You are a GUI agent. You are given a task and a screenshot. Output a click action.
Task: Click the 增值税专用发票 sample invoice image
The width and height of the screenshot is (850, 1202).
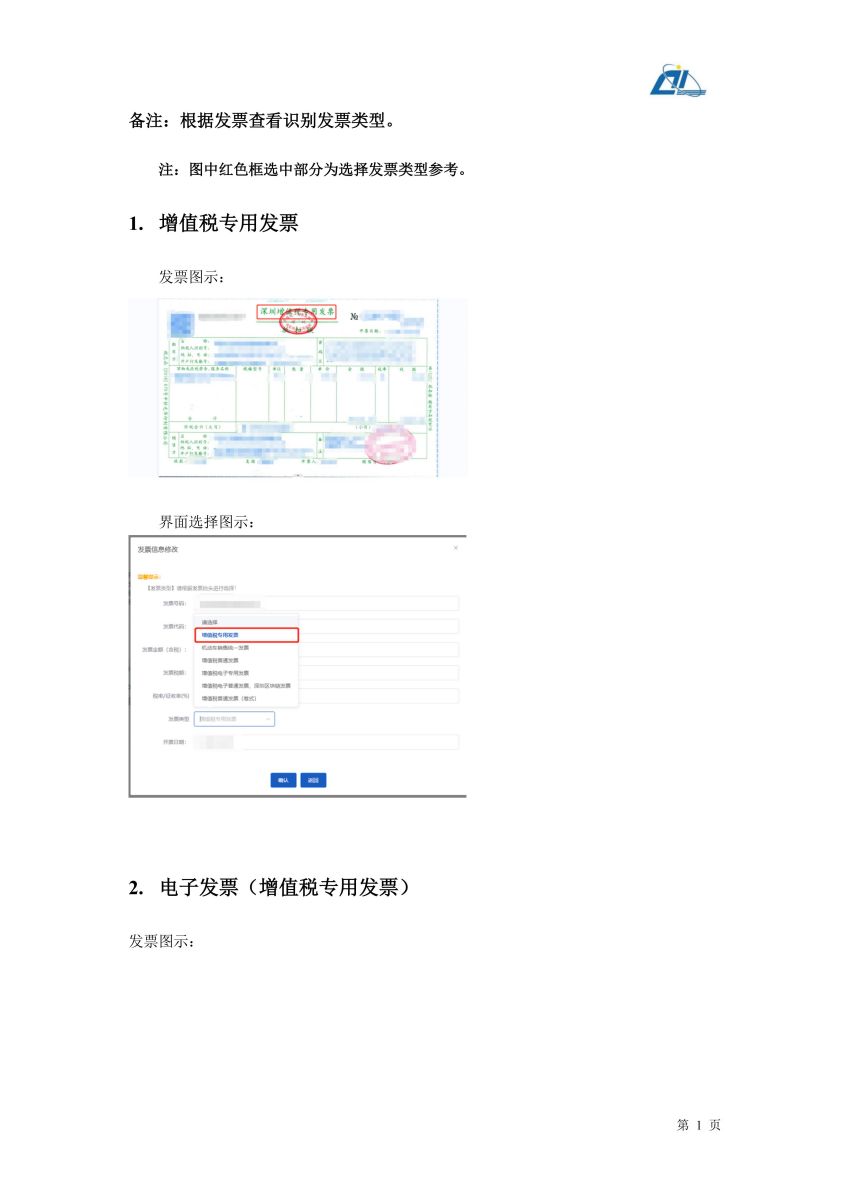298,388
